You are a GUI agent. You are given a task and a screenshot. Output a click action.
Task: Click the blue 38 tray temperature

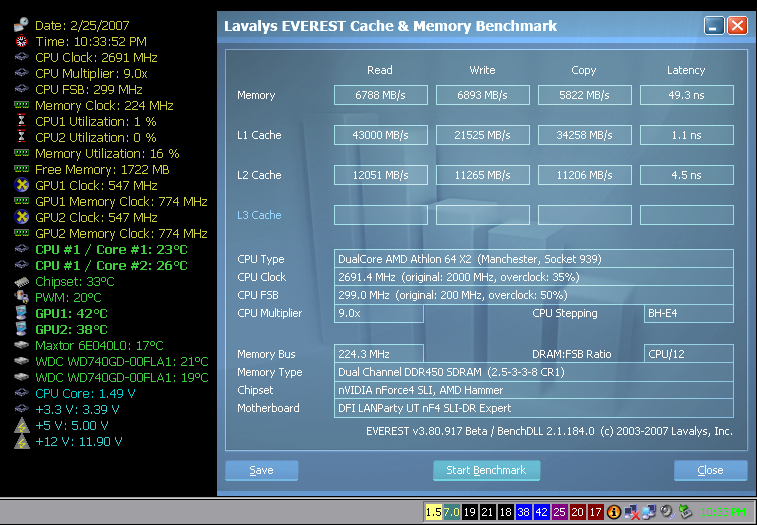[x=523, y=512]
